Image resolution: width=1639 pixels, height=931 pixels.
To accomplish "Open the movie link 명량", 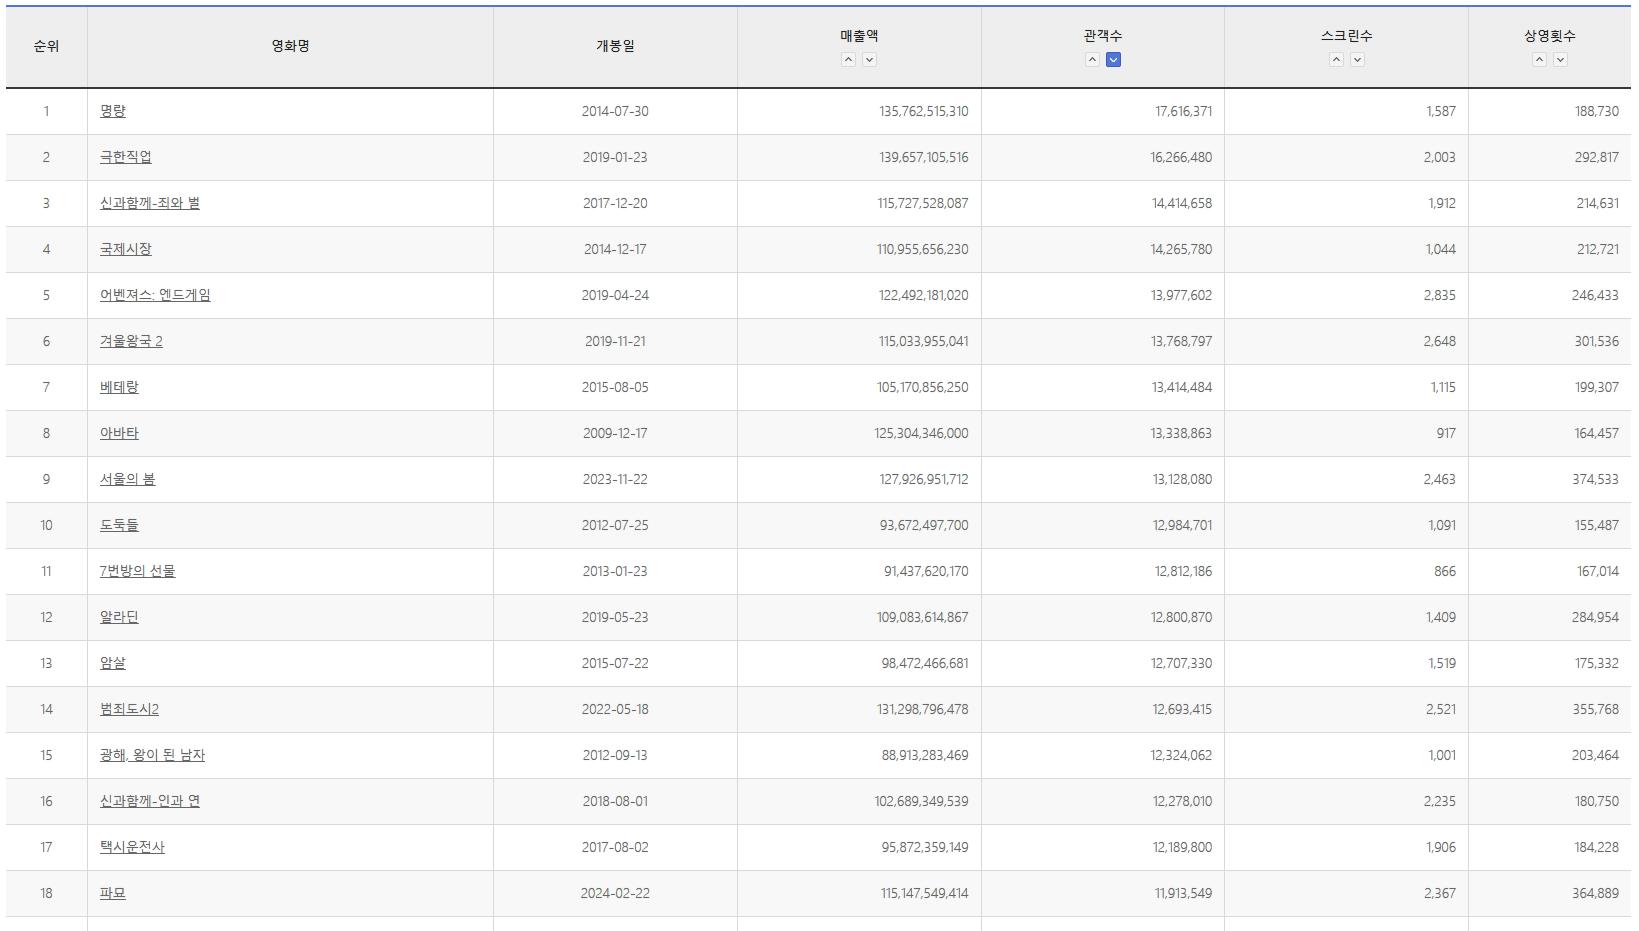I will [113, 111].
